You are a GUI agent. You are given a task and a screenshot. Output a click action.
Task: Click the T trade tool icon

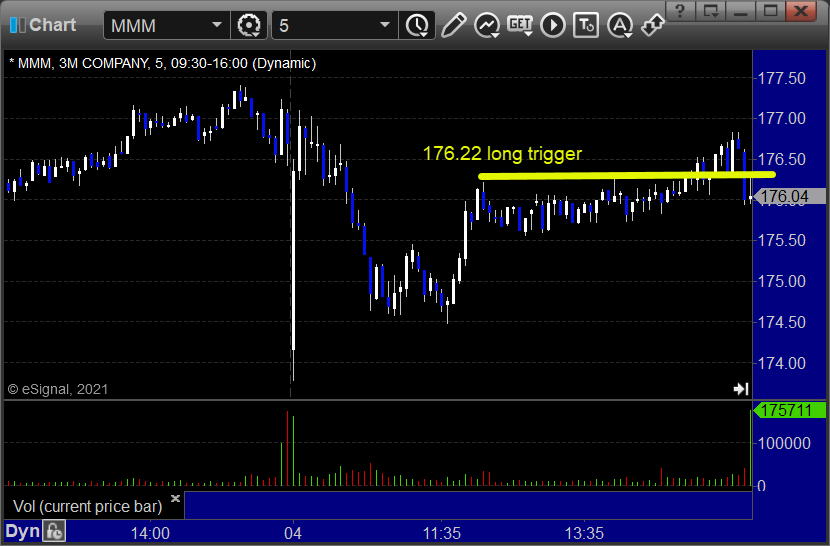[586, 25]
